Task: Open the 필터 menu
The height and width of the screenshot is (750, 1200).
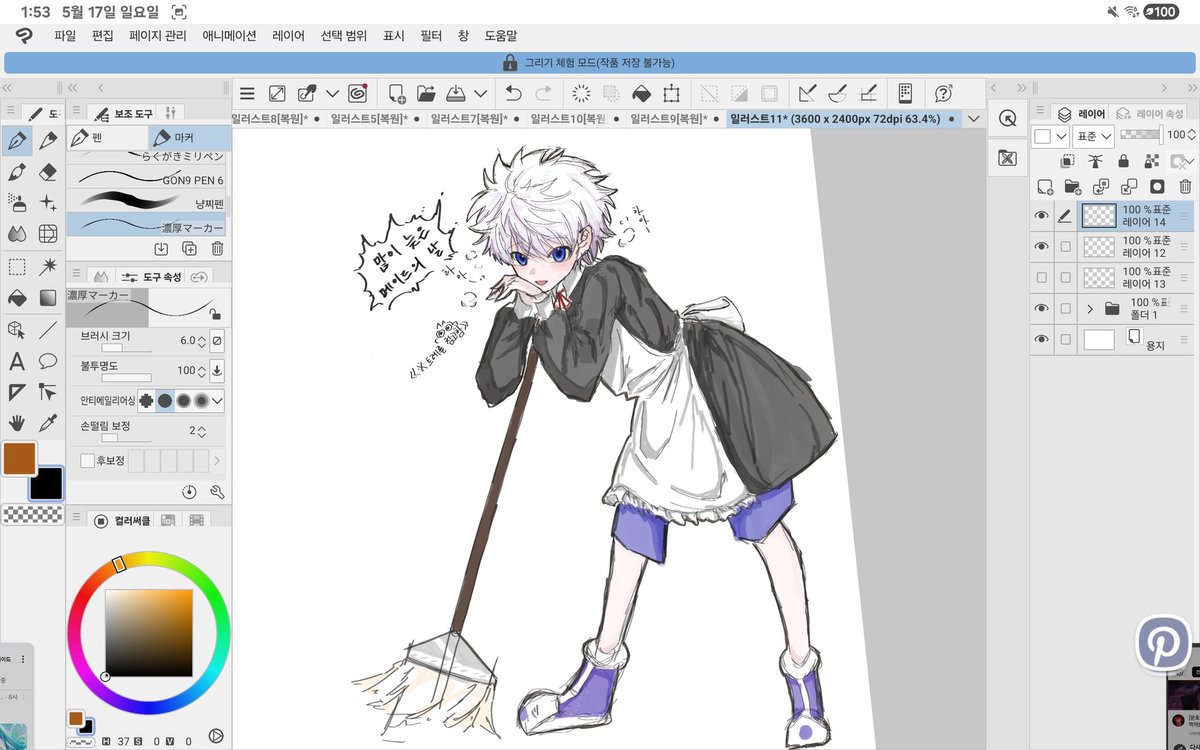Action: point(431,35)
